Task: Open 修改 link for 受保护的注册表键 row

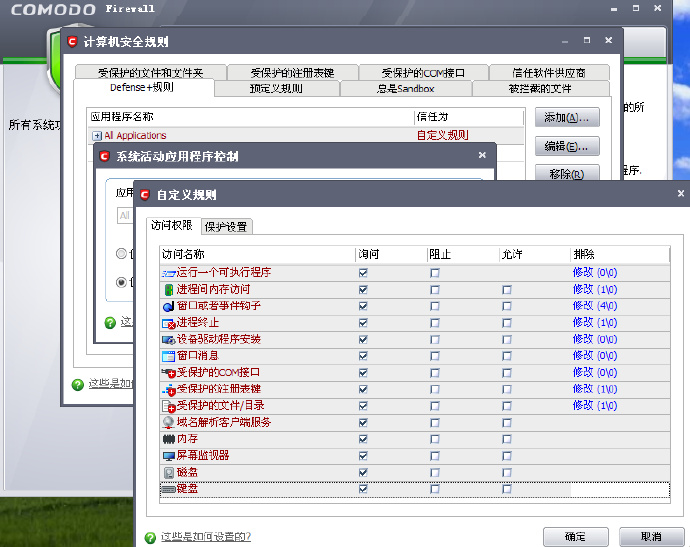Action: tap(595, 389)
